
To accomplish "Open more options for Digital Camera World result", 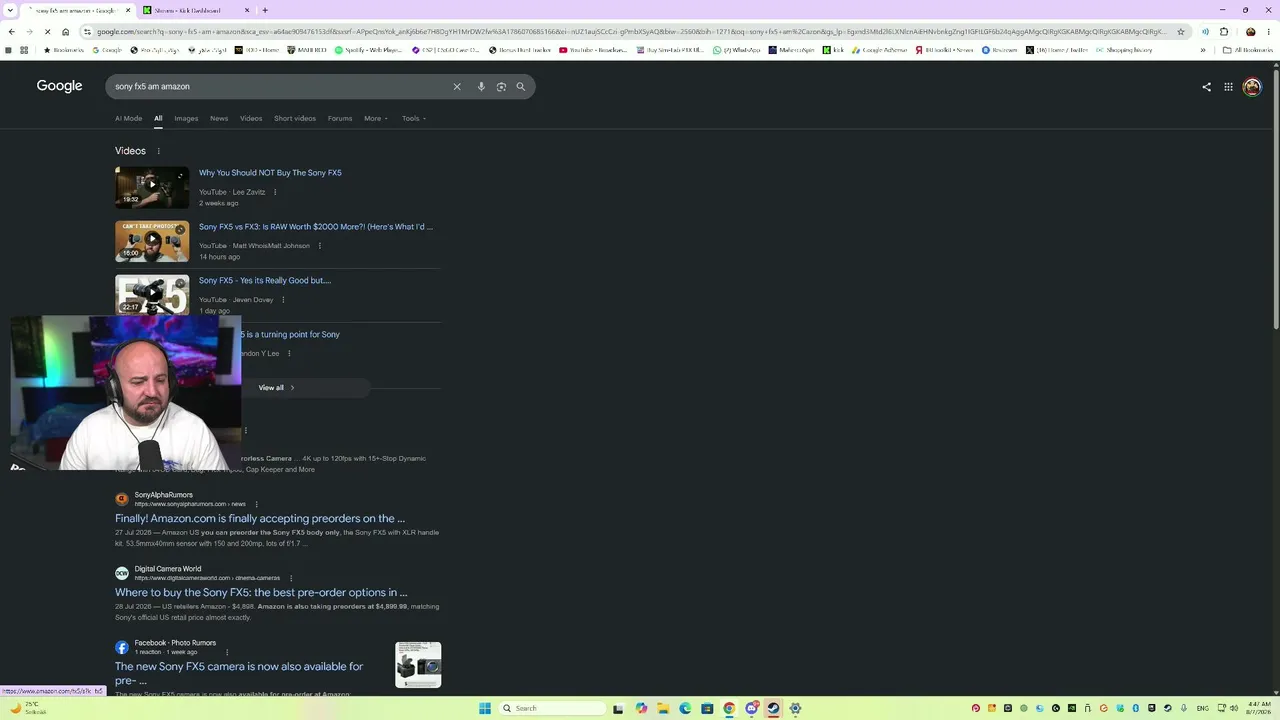I will pyautogui.click(x=291, y=578).
